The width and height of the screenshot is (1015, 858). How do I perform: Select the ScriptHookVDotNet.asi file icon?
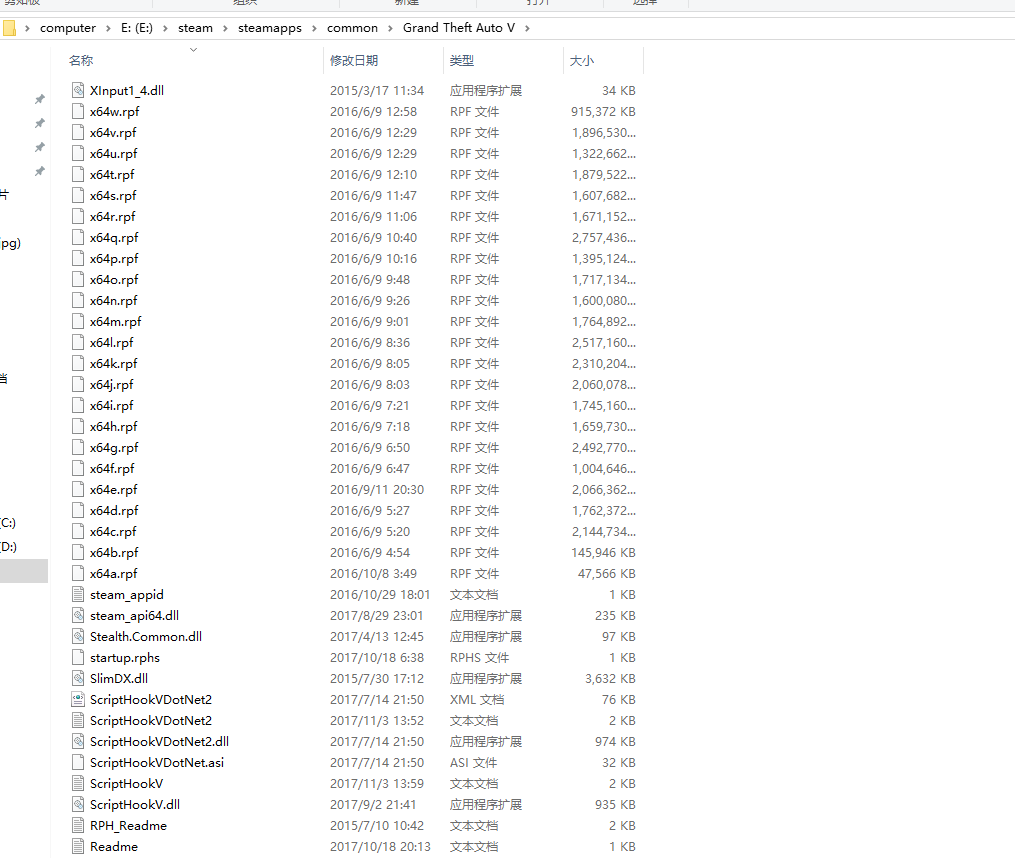(78, 762)
